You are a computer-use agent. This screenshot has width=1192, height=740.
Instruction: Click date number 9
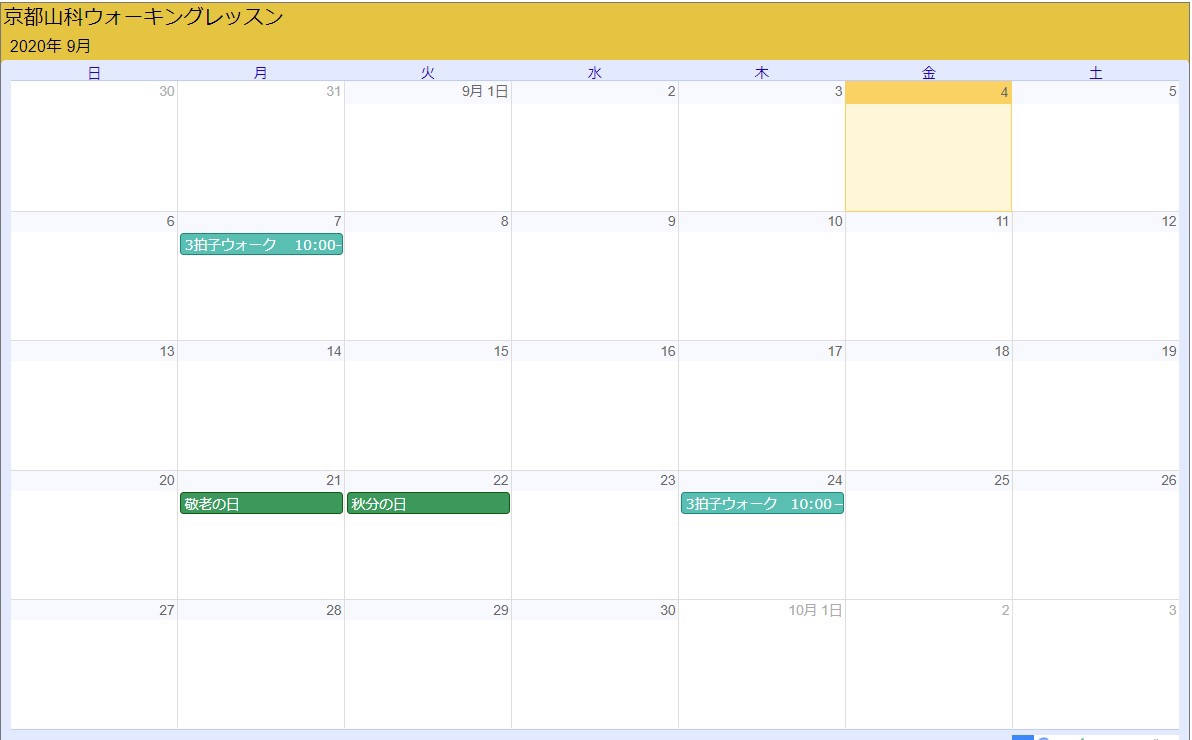pyautogui.click(x=671, y=221)
